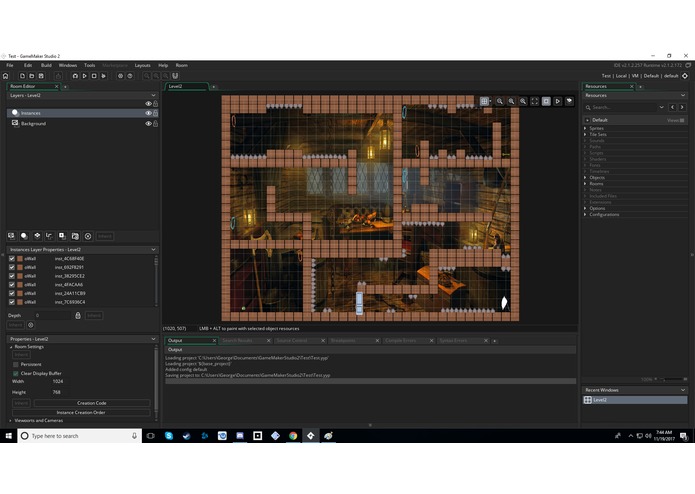The width and height of the screenshot is (695, 494).
Task: Click the Creation Code button
Action: (x=92, y=403)
